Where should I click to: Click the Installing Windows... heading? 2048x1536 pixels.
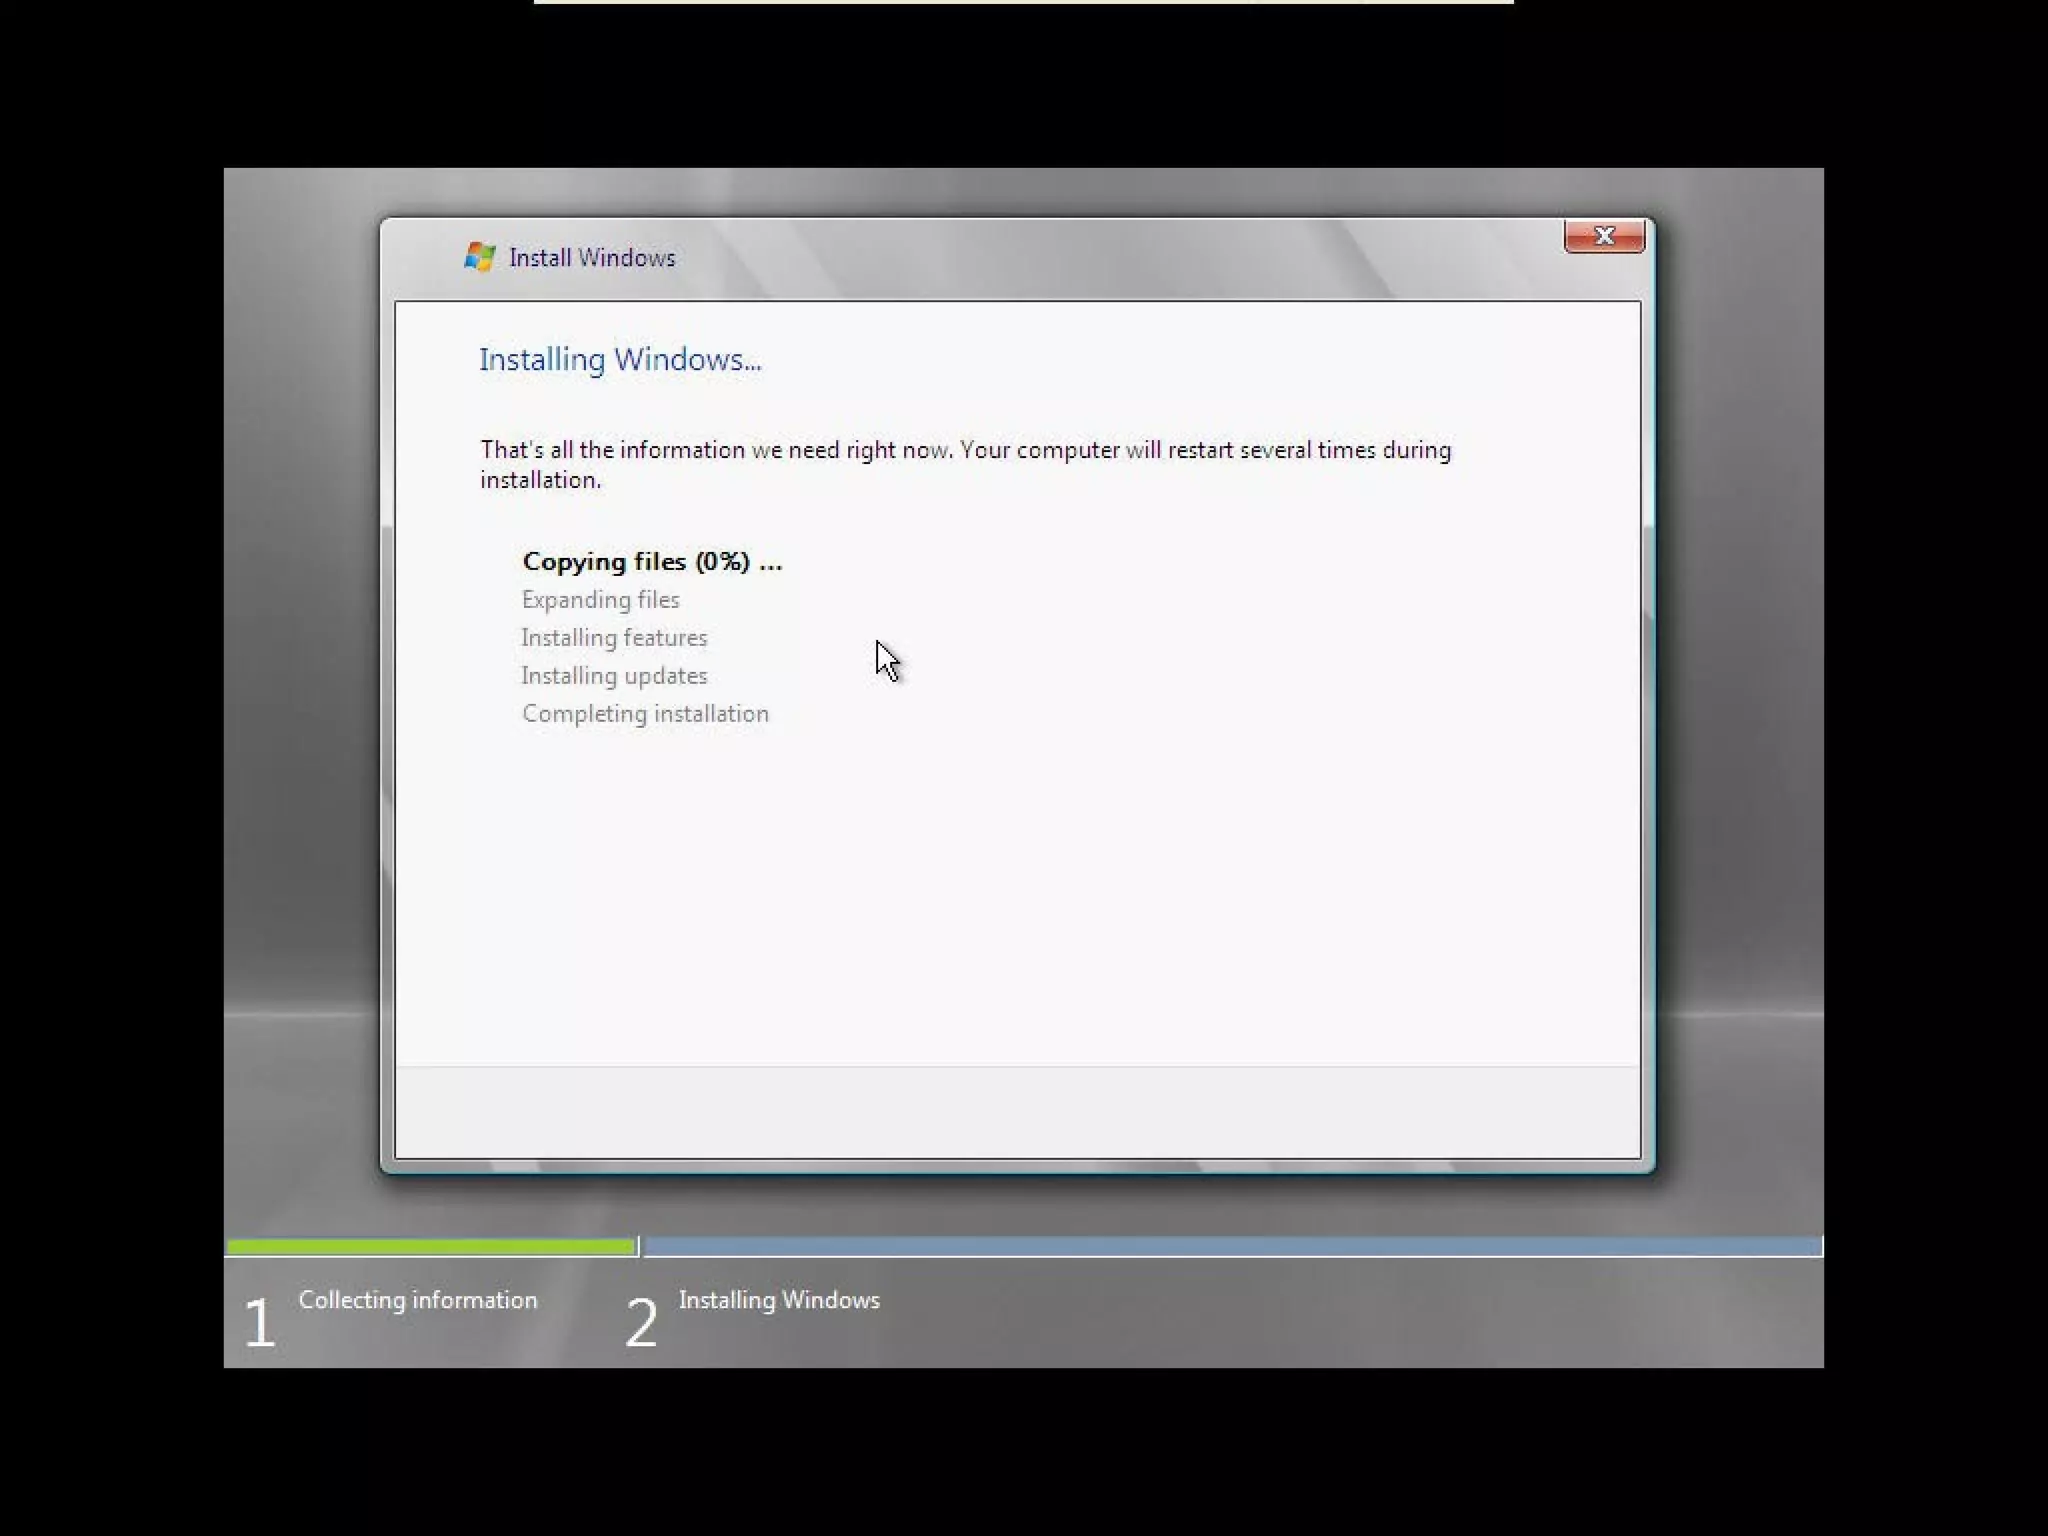pyautogui.click(x=620, y=360)
